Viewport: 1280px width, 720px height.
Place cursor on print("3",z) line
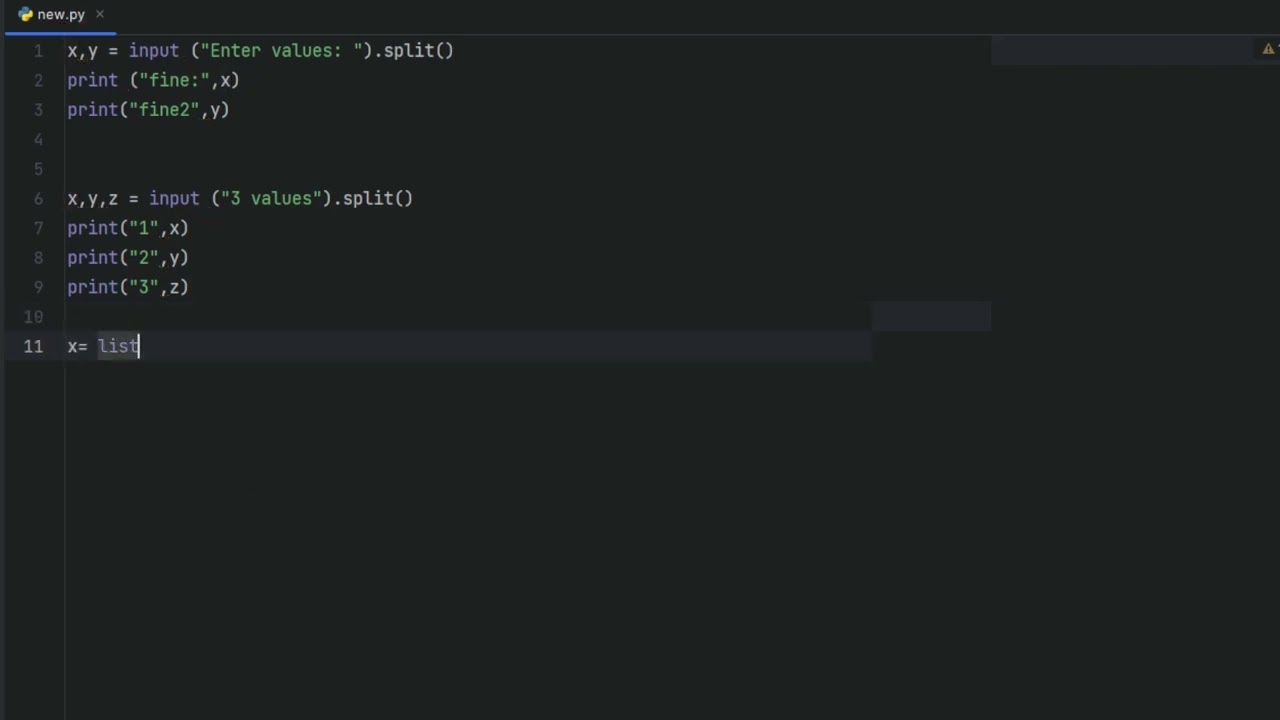(x=128, y=287)
